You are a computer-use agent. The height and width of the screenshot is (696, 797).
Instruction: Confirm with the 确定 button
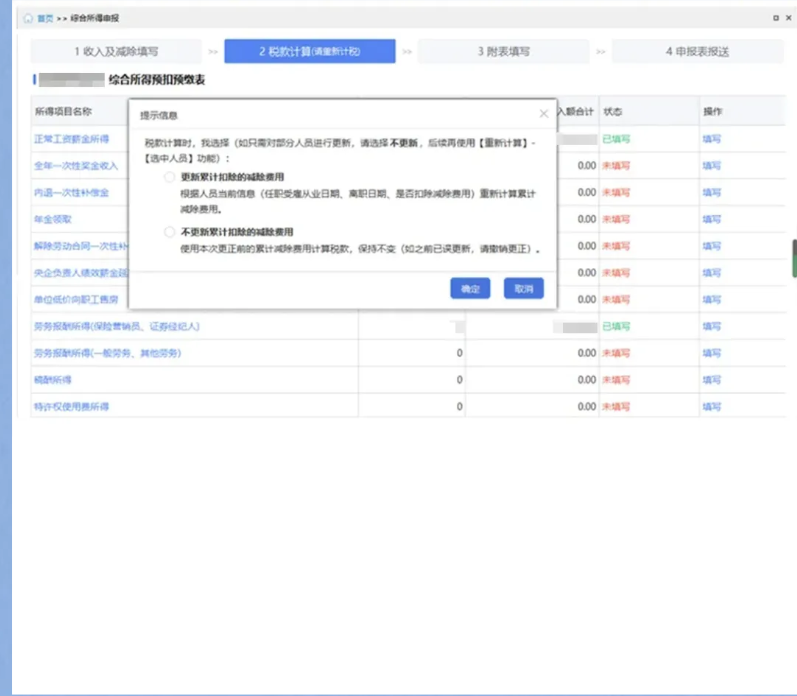point(470,289)
